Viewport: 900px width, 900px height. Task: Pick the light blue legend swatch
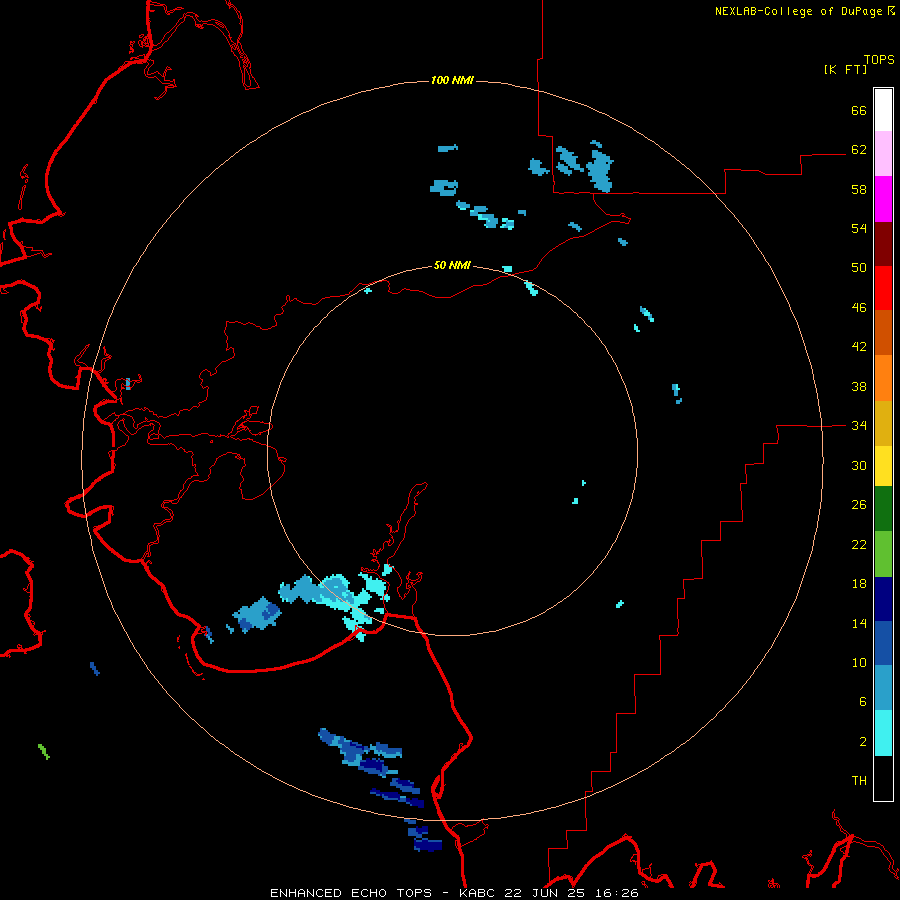pos(883,688)
